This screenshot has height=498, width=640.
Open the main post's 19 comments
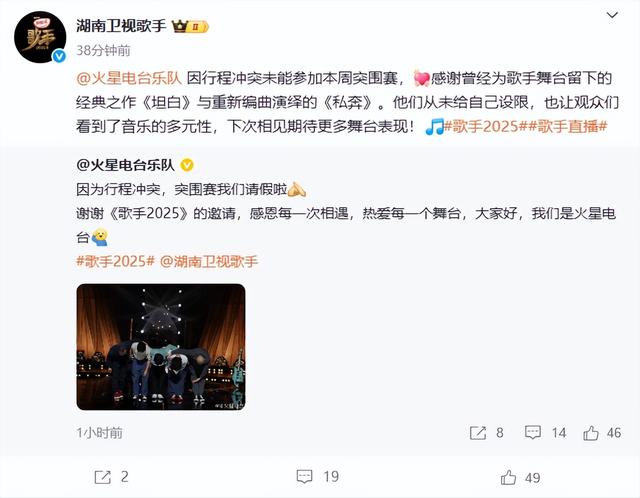point(318,476)
